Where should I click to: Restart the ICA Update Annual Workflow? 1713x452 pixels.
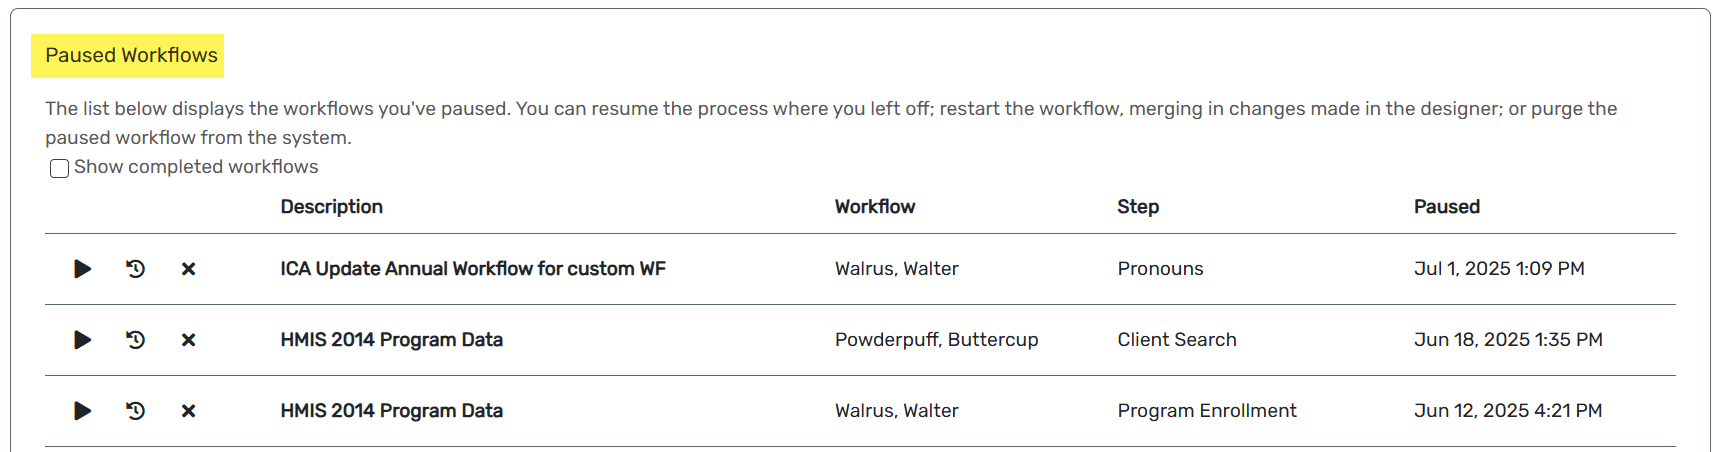(136, 269)
